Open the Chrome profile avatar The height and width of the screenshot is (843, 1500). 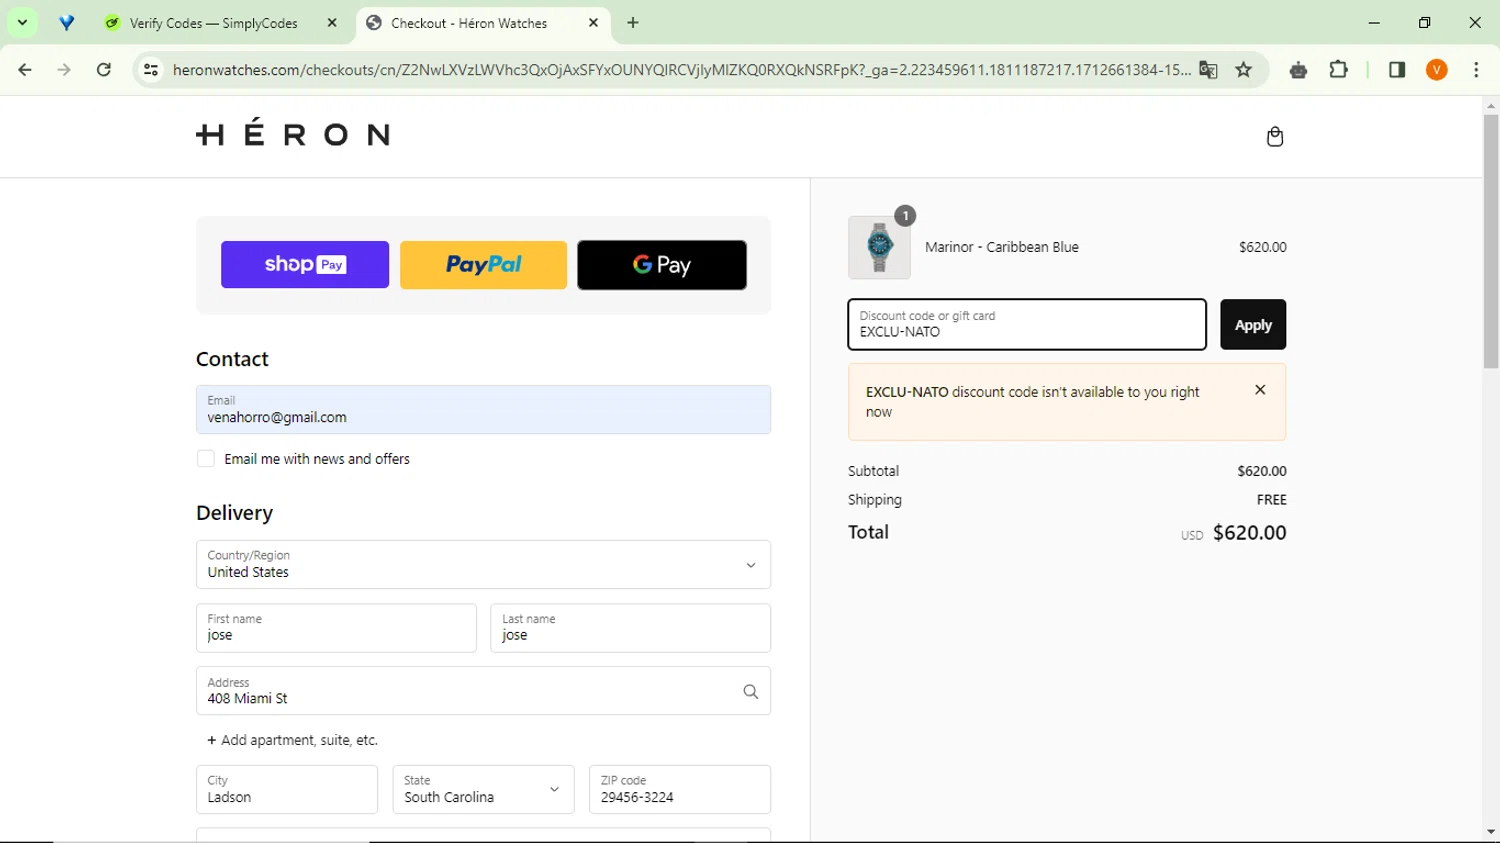pyautogui.click(x=1437, y=70)
